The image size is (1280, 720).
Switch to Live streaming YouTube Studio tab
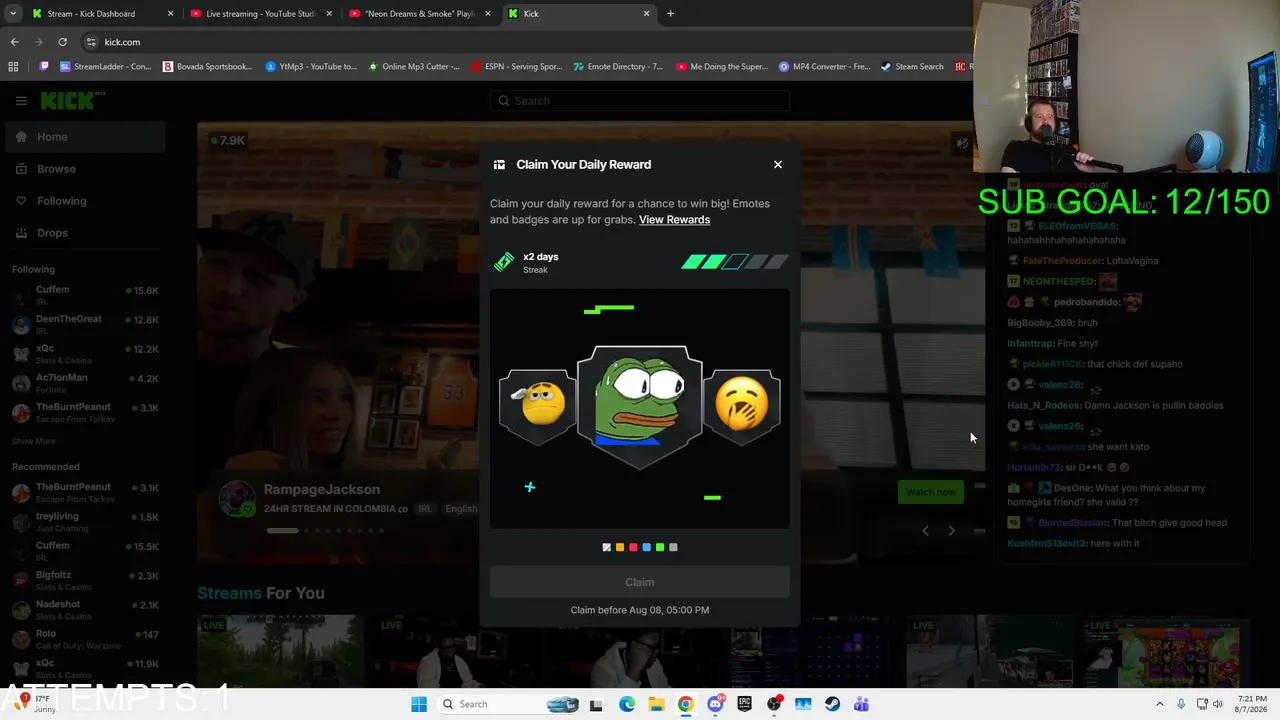[262, 14]
